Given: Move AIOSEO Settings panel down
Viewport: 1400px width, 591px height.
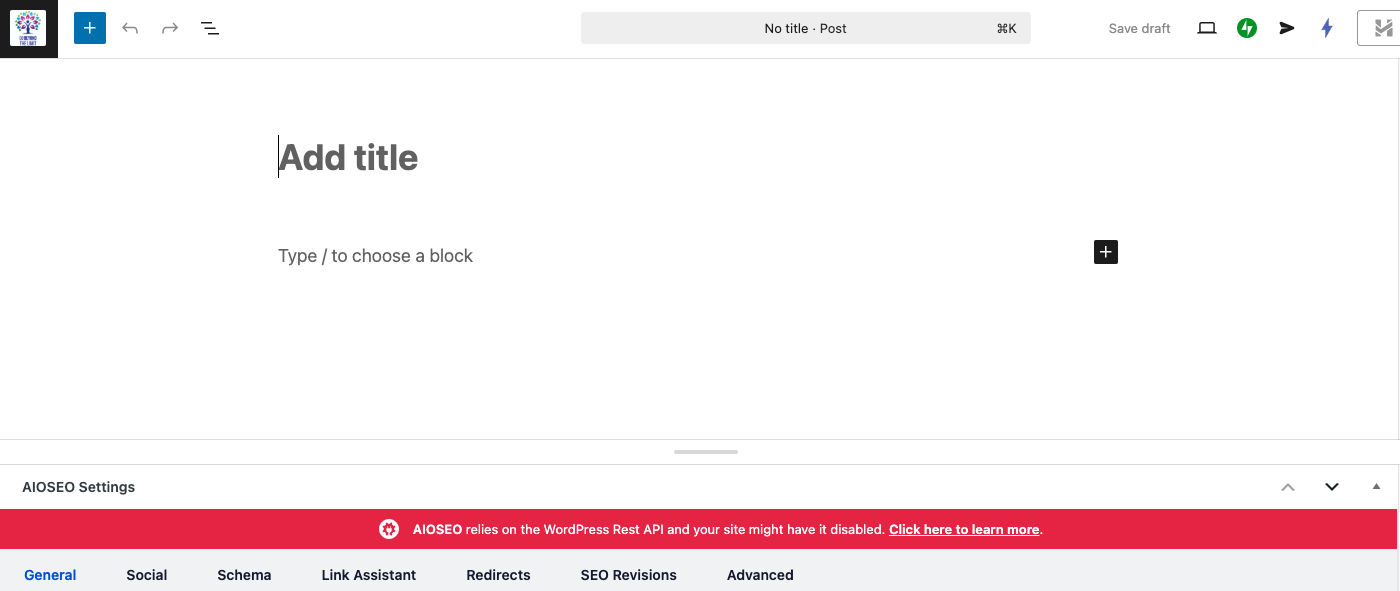Looking at the screenshot, I should pos(1332,487).
